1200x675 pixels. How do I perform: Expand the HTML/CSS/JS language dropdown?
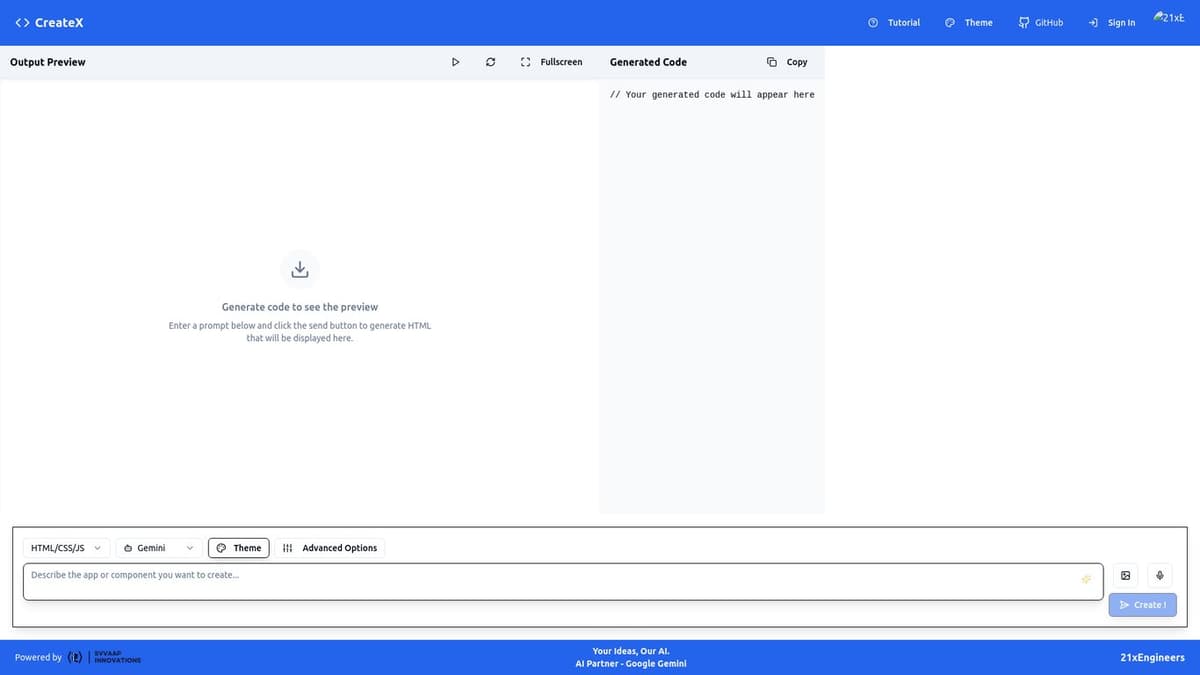click(65, 548)
